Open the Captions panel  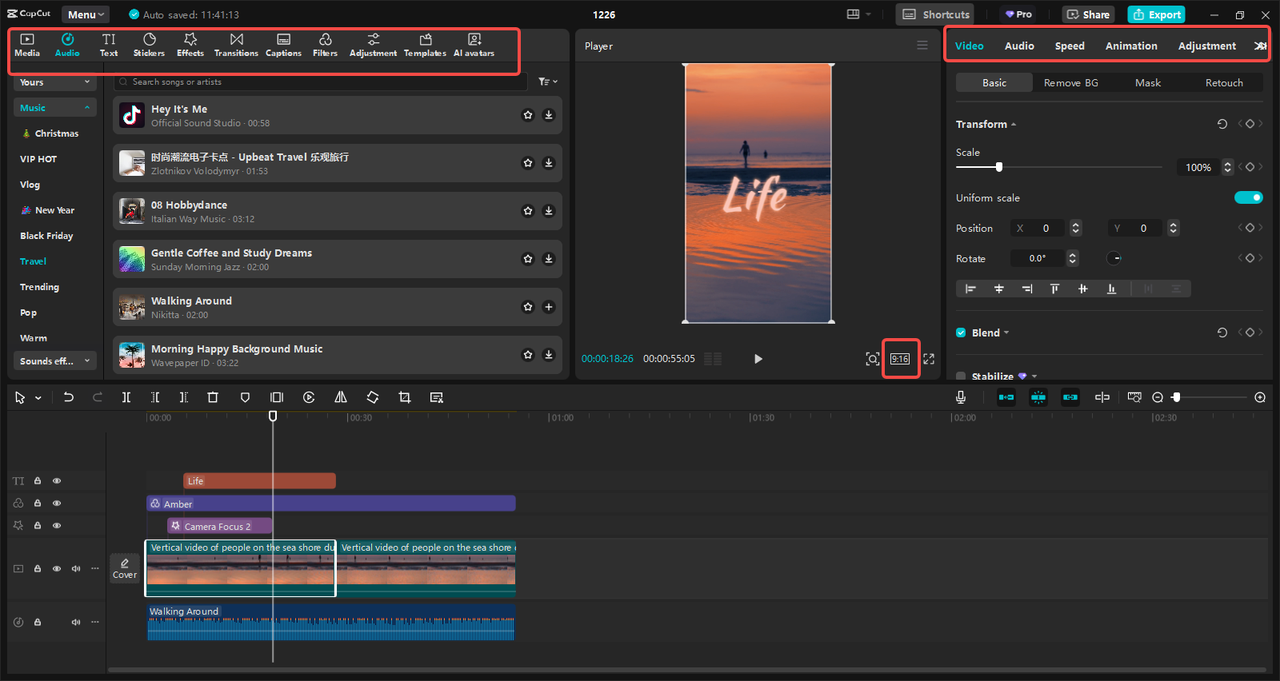[x=284, y=45]
